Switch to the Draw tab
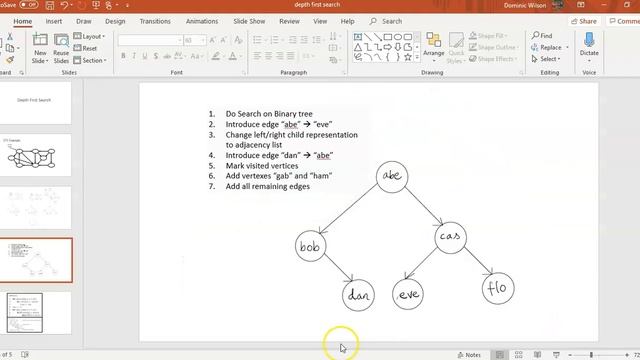 [84, 21]
